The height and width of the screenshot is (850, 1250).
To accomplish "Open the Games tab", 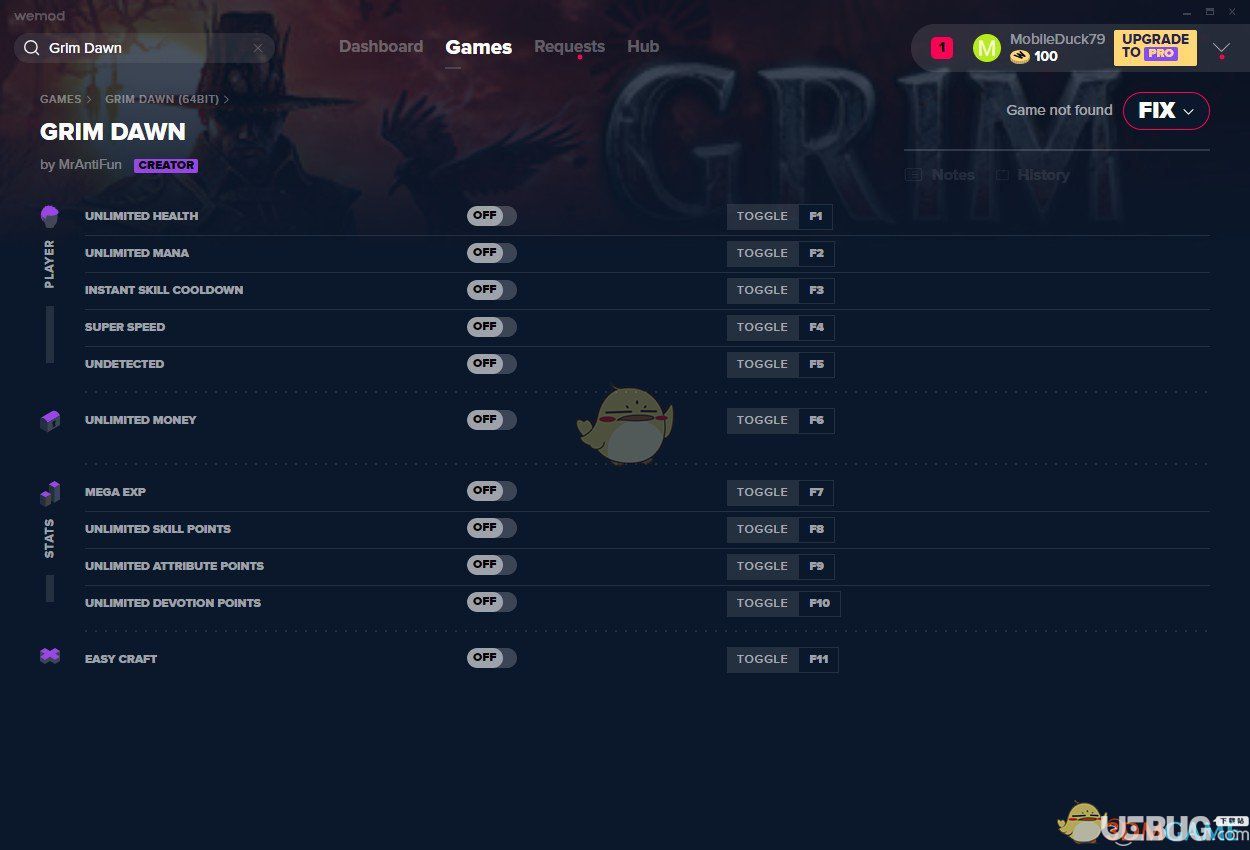I will point(479,47).
